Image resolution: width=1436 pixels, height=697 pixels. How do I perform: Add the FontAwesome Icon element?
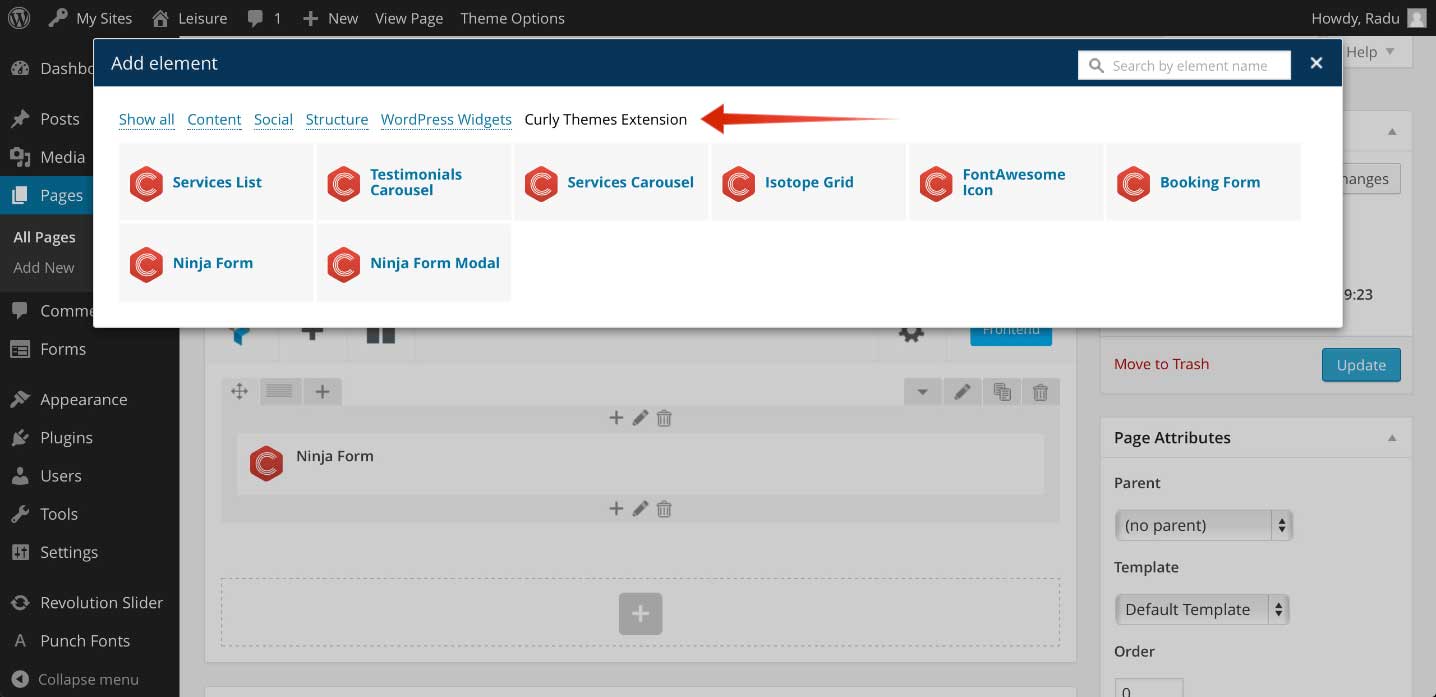click(x=1006, y=182)
